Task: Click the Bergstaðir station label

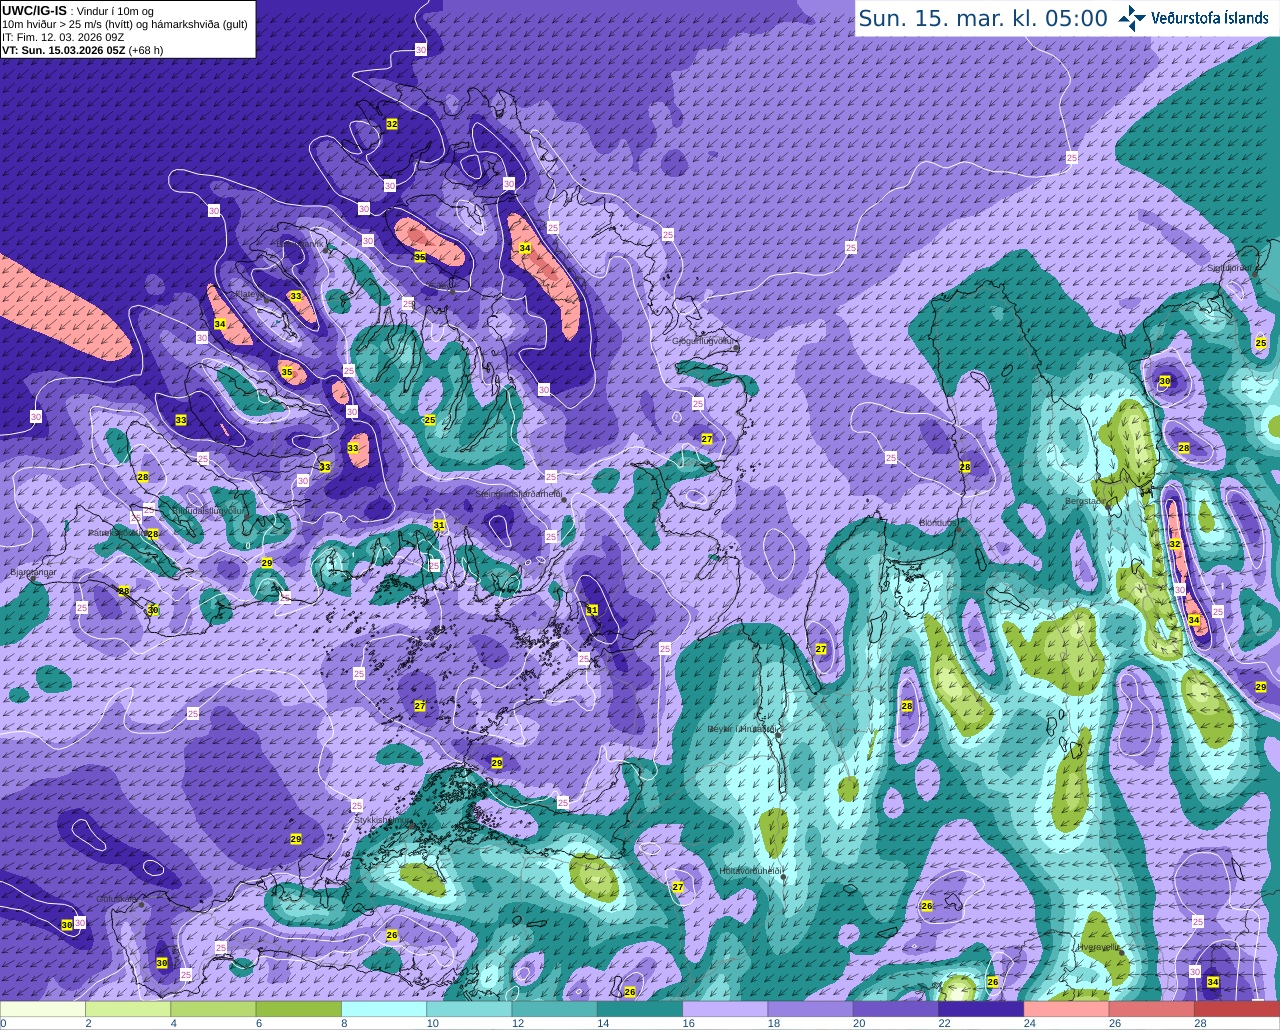Action: (1088, 501)
